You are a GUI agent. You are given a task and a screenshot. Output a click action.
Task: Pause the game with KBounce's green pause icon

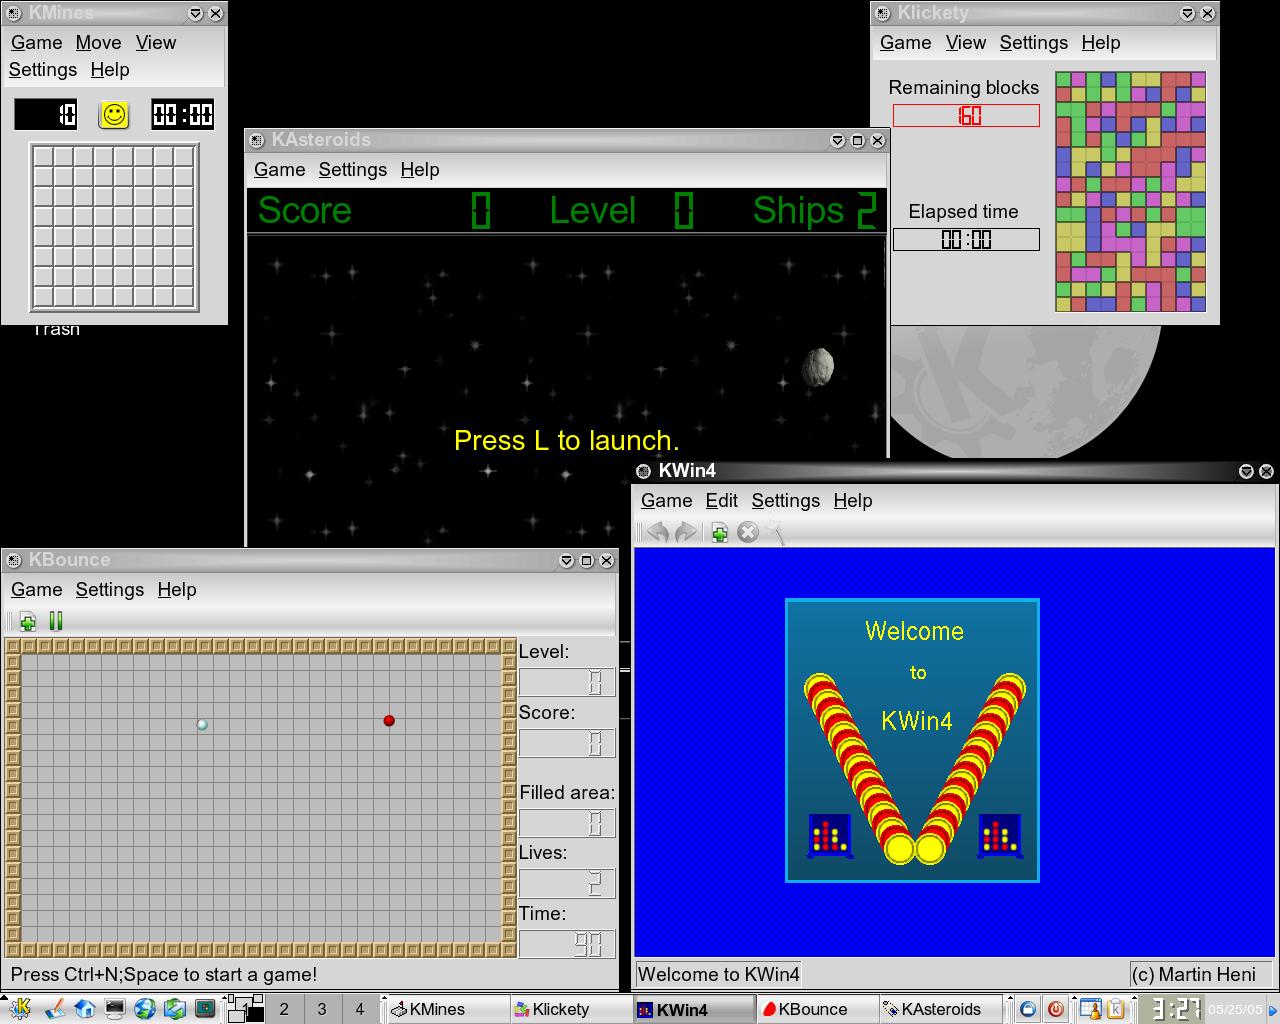(56, 621)
